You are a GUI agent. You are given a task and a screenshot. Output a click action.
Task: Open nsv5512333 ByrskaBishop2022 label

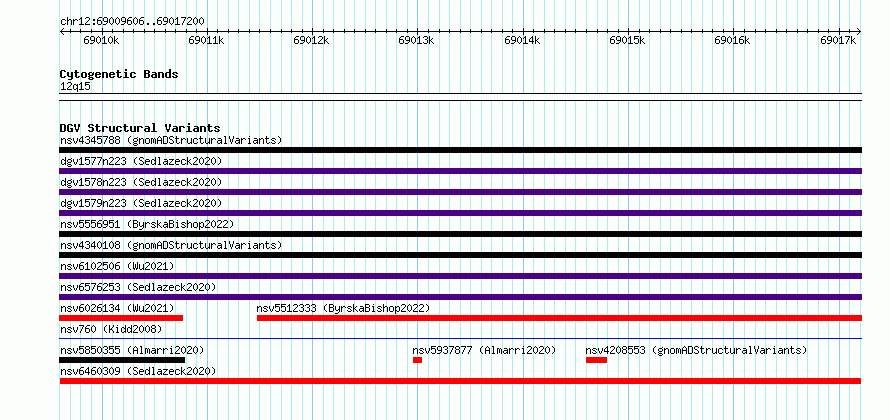coord(343,308)
